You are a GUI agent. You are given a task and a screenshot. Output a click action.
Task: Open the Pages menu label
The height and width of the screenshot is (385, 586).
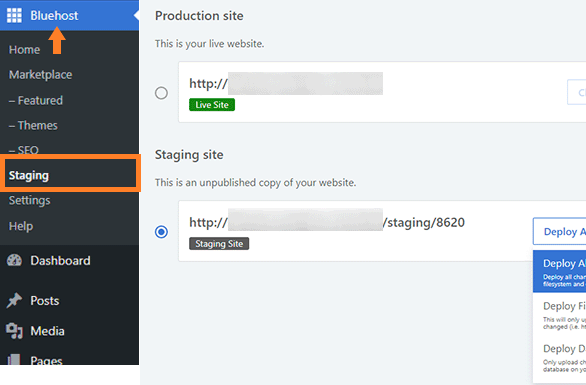[x=46, y=360]
